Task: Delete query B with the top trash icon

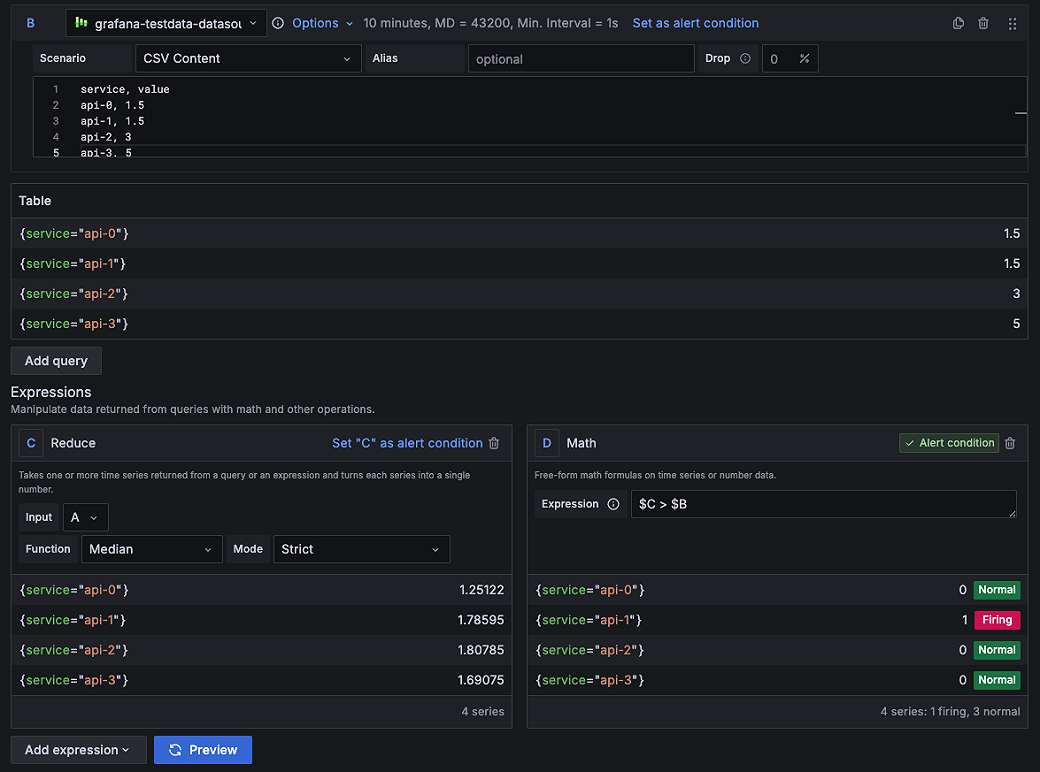Action: click(983, 22)
